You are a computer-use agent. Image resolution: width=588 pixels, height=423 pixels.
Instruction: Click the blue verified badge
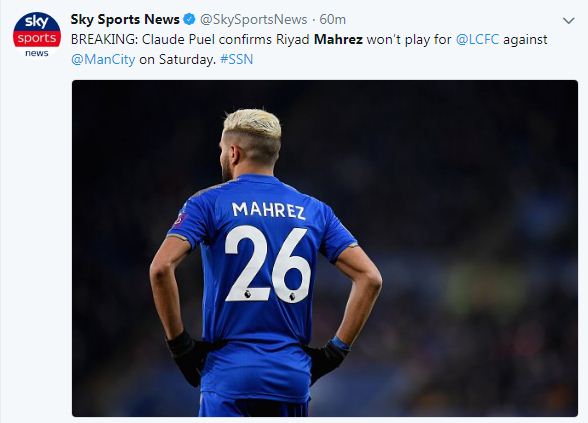[x=189, y=19]
